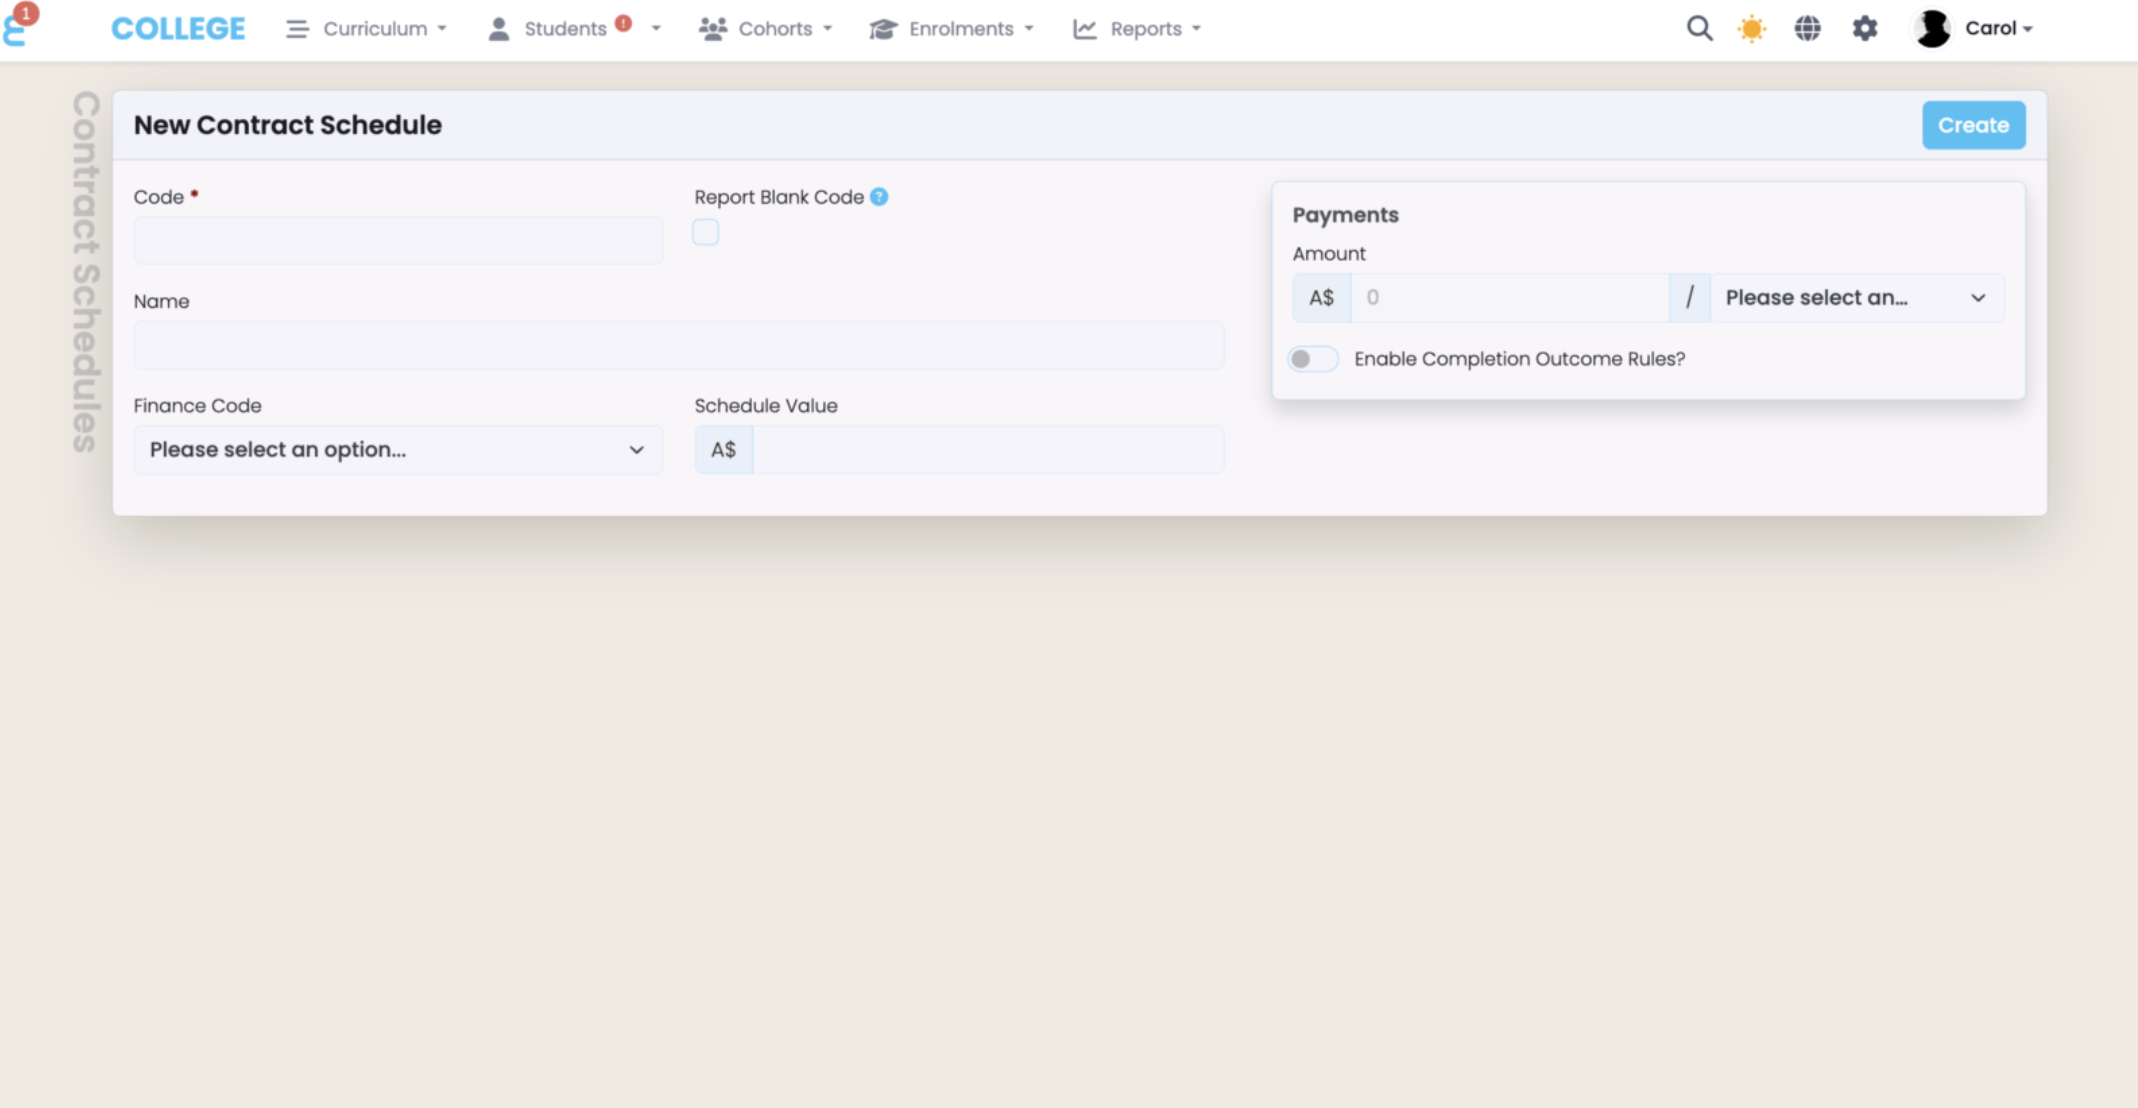
Task: Click the Create button
Action: pos(1973,125)
